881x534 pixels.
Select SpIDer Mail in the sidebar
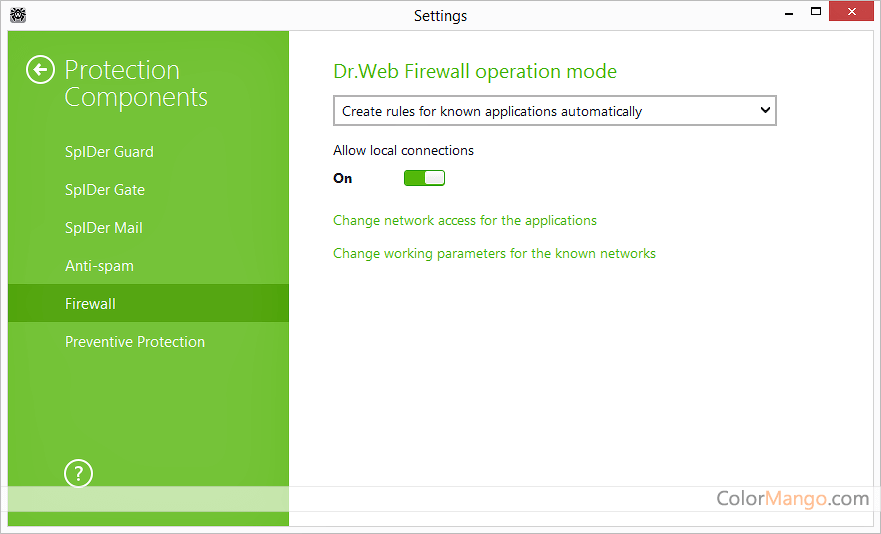tap(104, 228)
